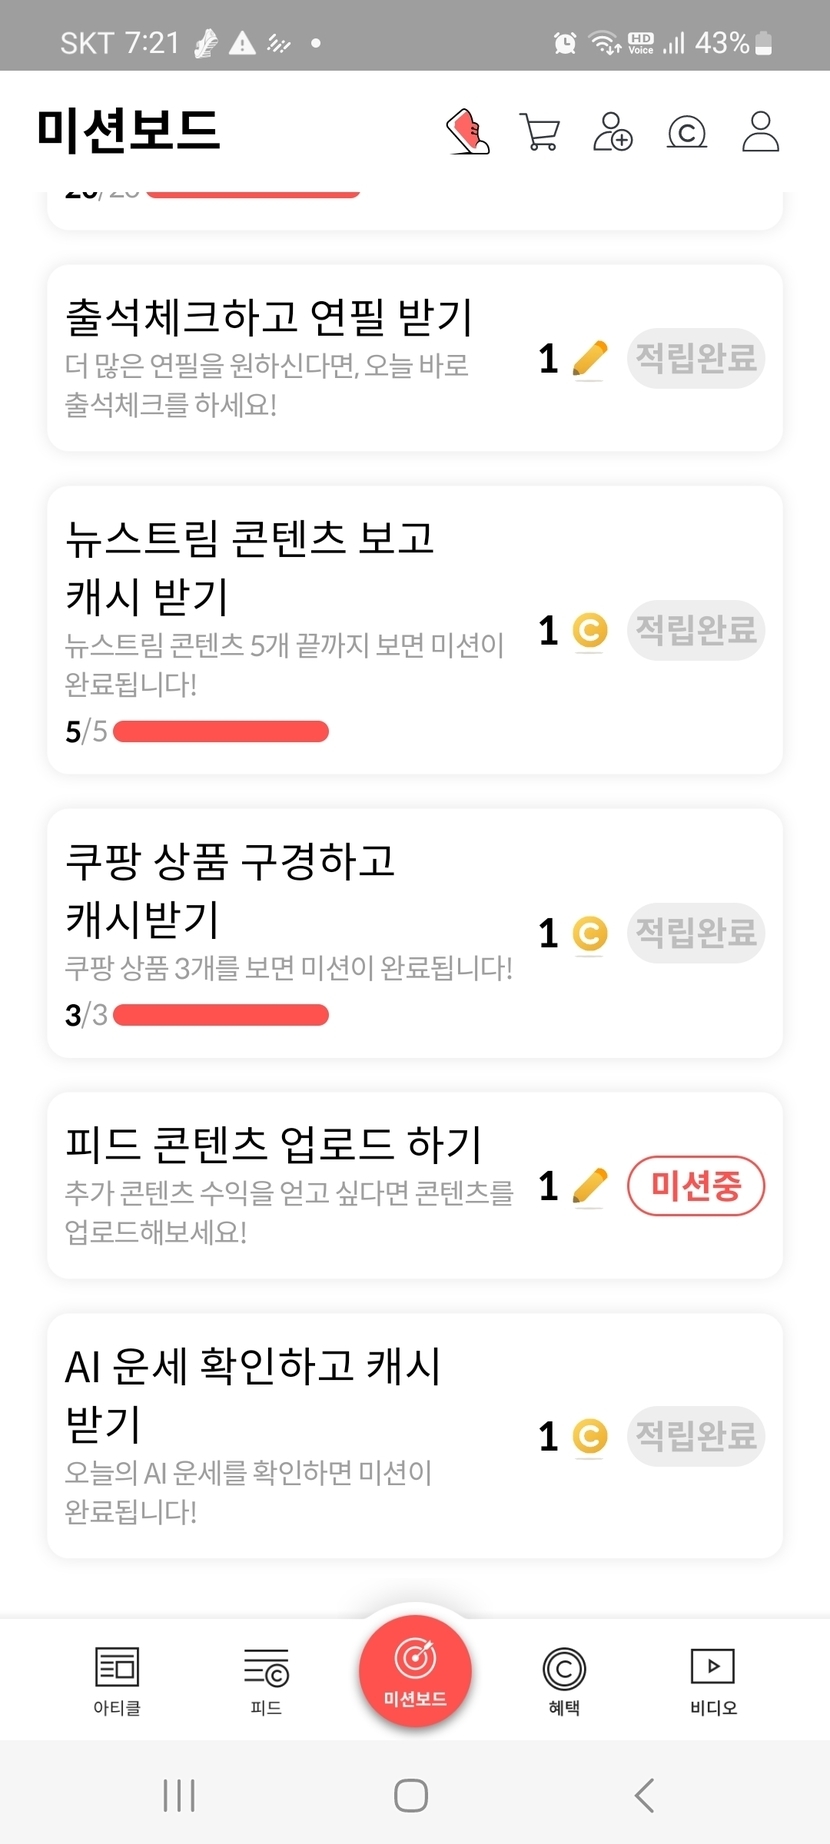Open the user profile icon
The image size is (830, 1844).
pyautogui.click(x=760, y=132)
